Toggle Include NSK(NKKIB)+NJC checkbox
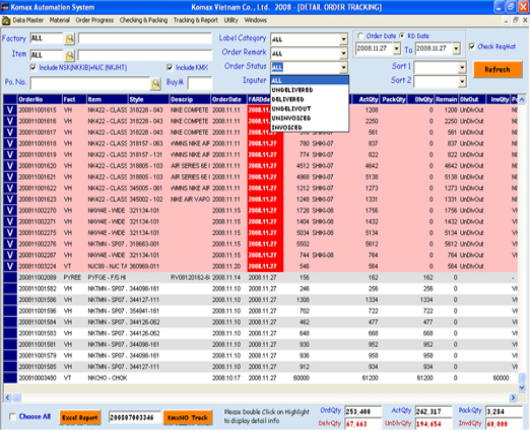530x430 pixels. click(x=33, y=68)
